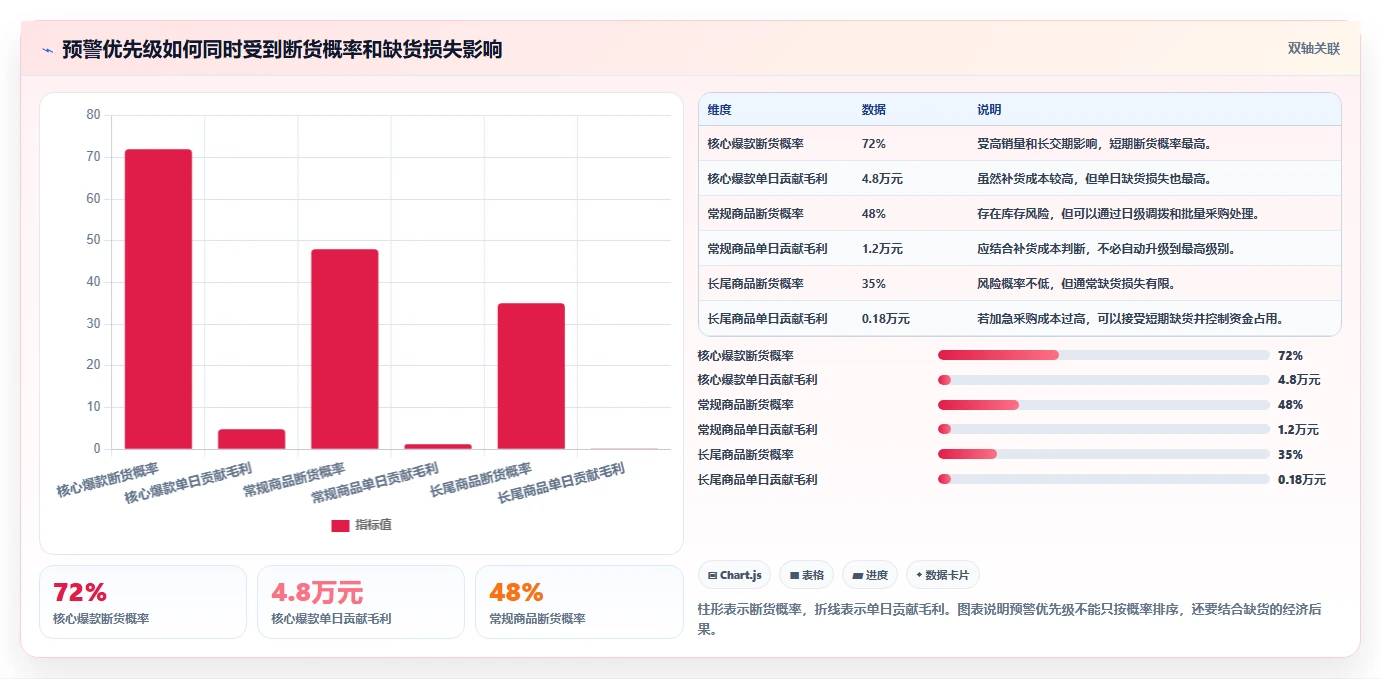Click the 核心爆款断货概率 table row name
Screen dimensions: 1381x679
(755, 144)
